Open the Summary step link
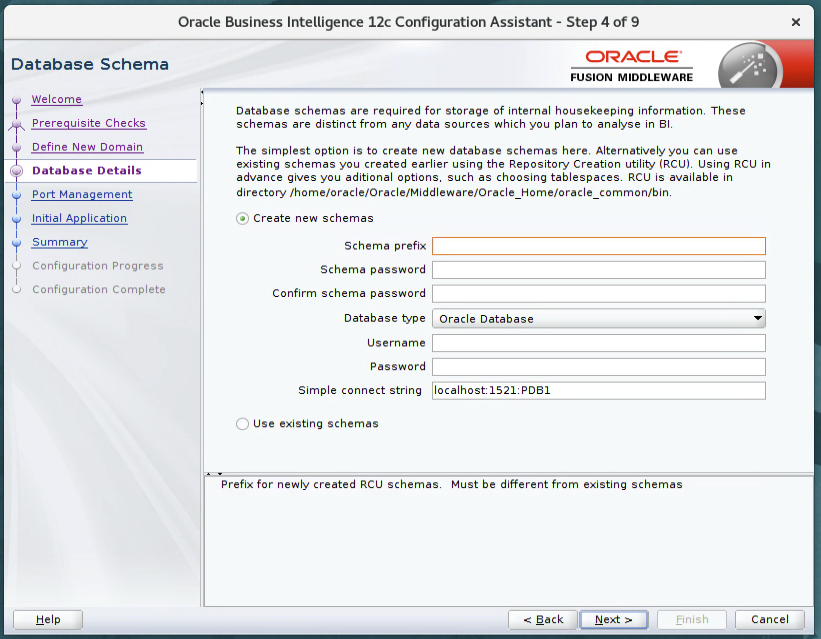The image size is (821, 639). point(60,242)
